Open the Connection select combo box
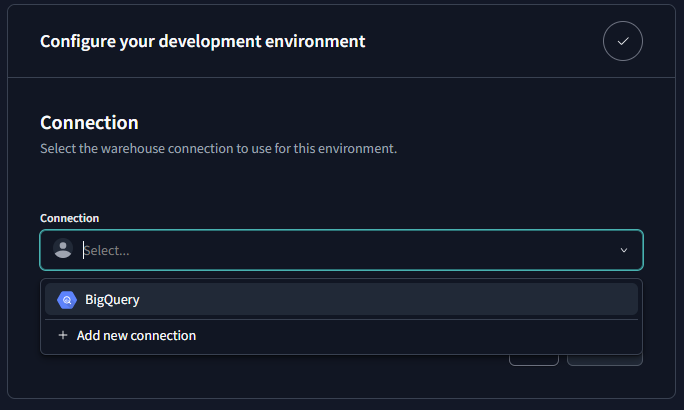This screenshot has width=684, height=410. pos(341,250)
